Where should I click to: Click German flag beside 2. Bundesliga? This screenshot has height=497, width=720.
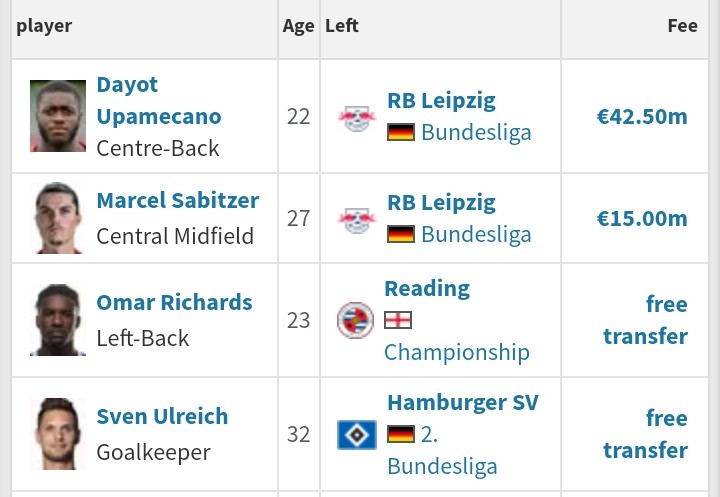click(x=401, y=434)
